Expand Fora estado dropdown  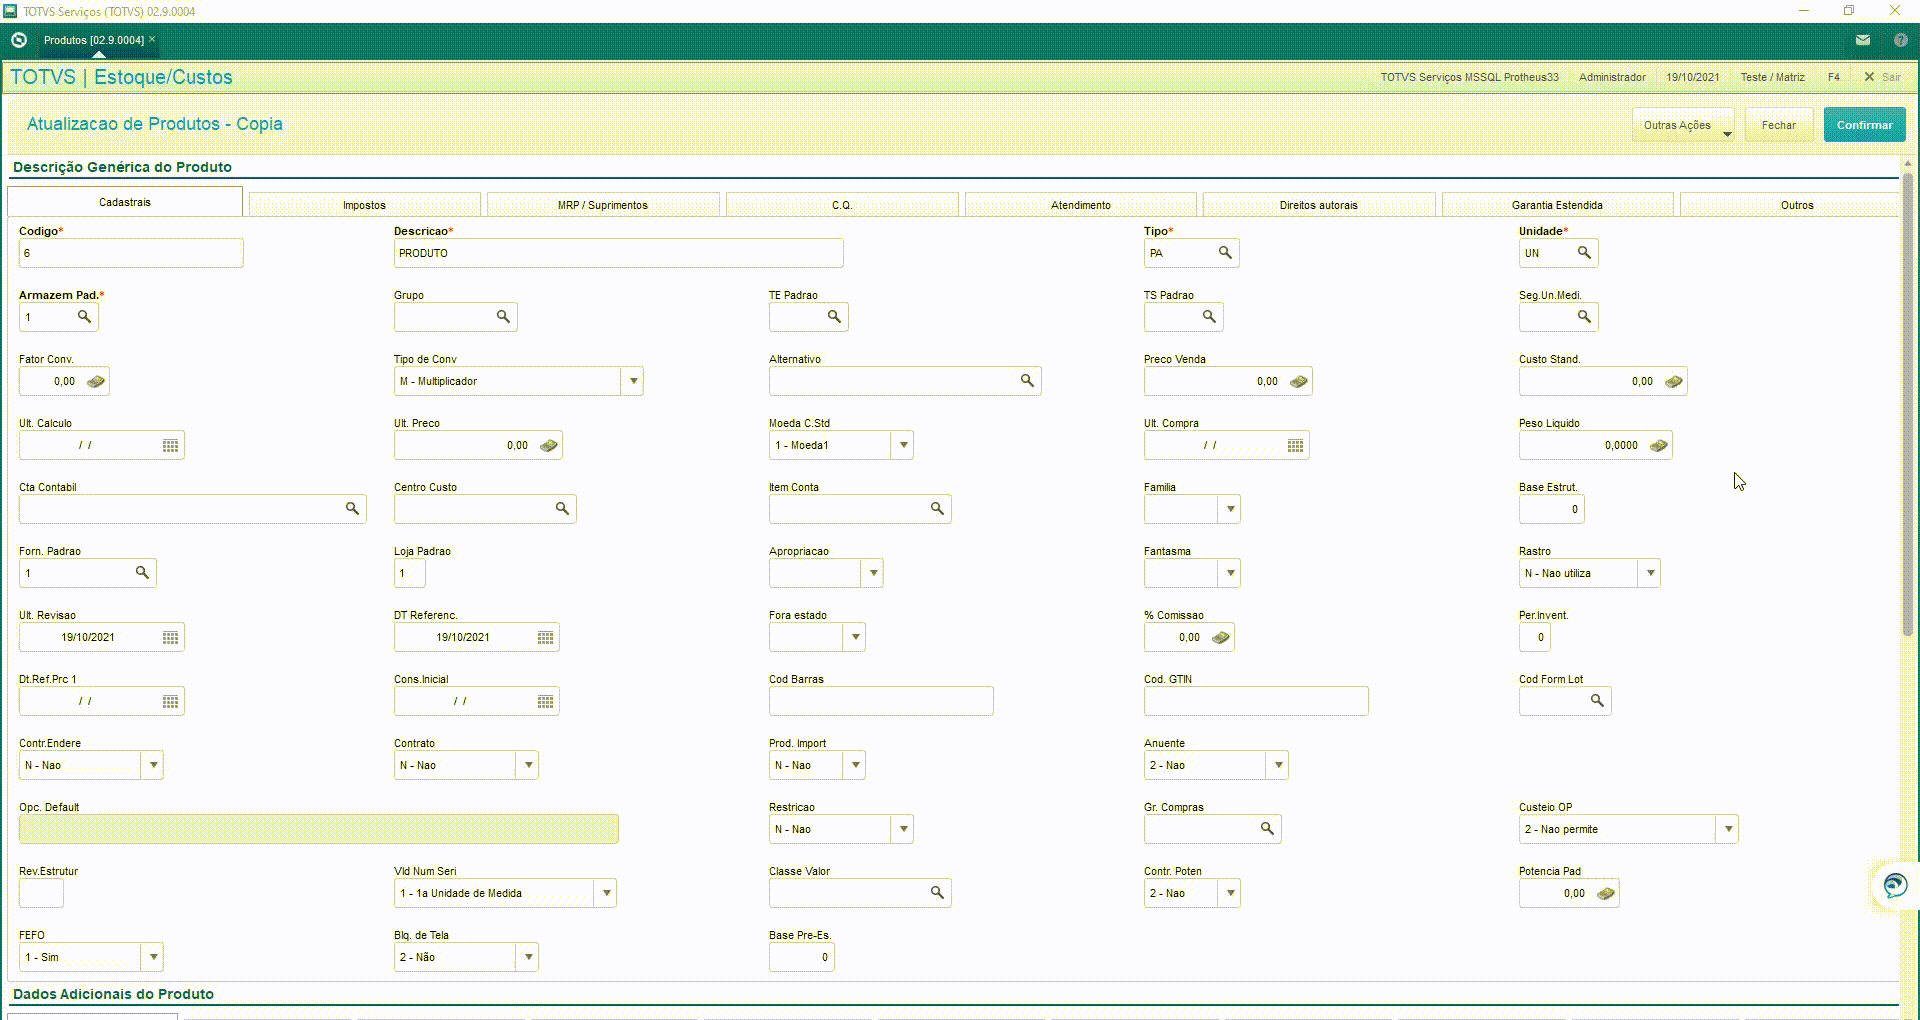pos(855,637)
